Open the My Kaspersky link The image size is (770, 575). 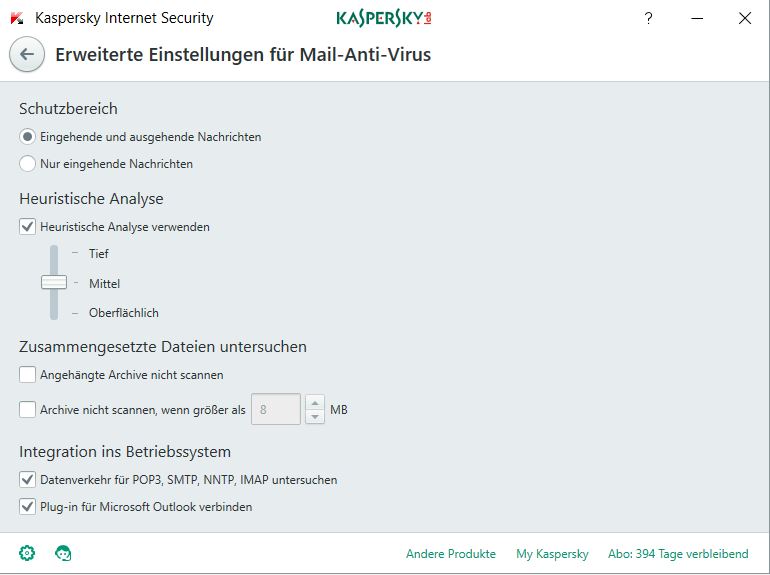pos(552,554)
